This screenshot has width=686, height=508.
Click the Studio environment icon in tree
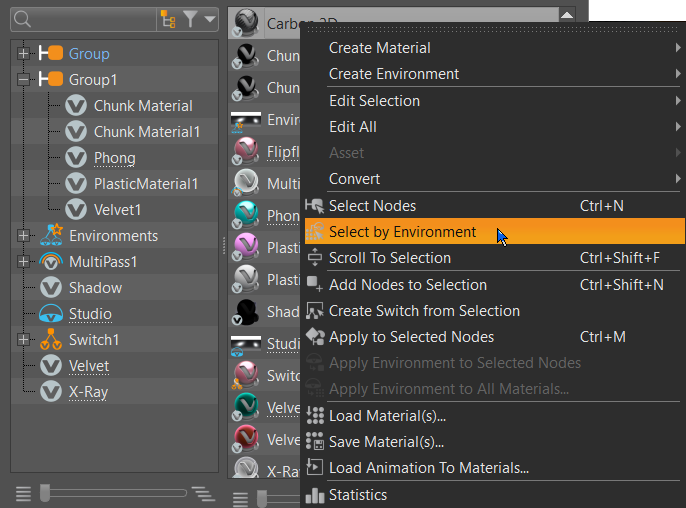(51, 314)
